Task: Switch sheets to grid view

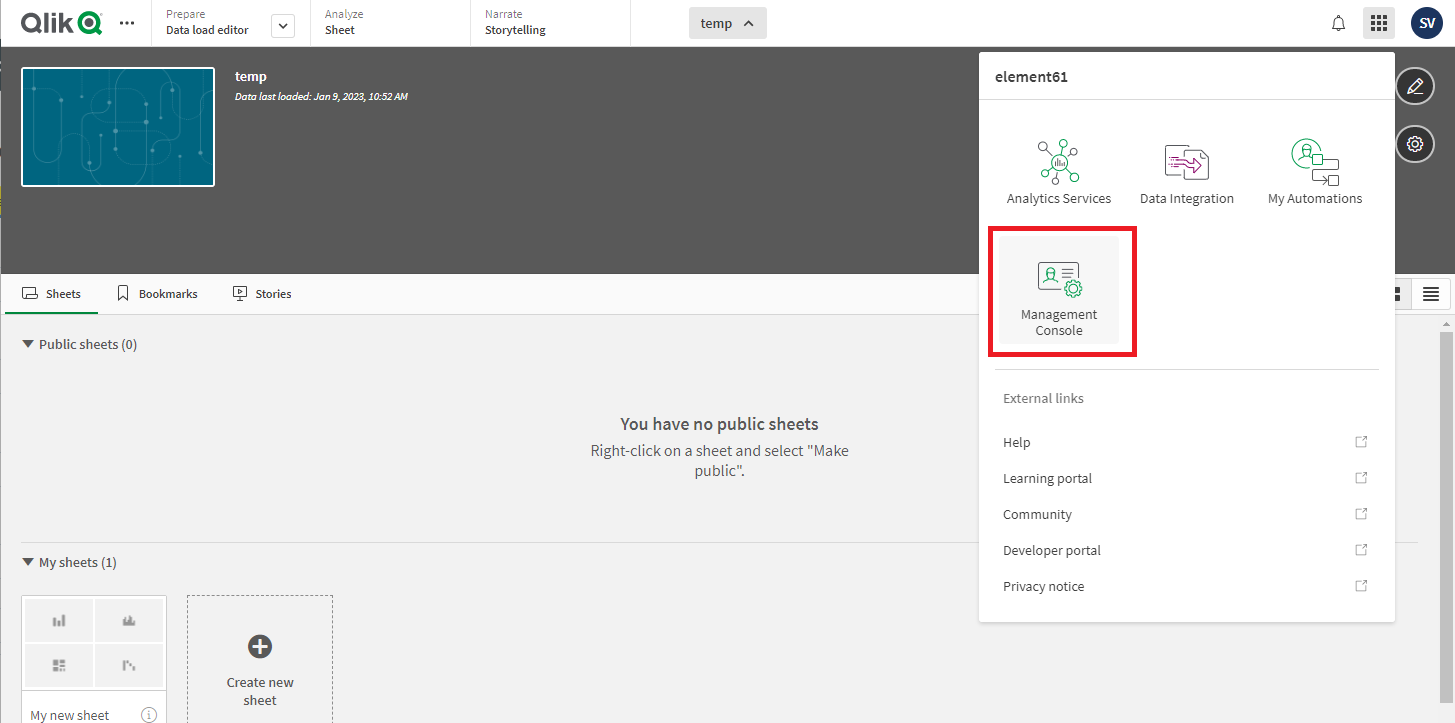Action: pyautogui.click(x=1396, y=293)
